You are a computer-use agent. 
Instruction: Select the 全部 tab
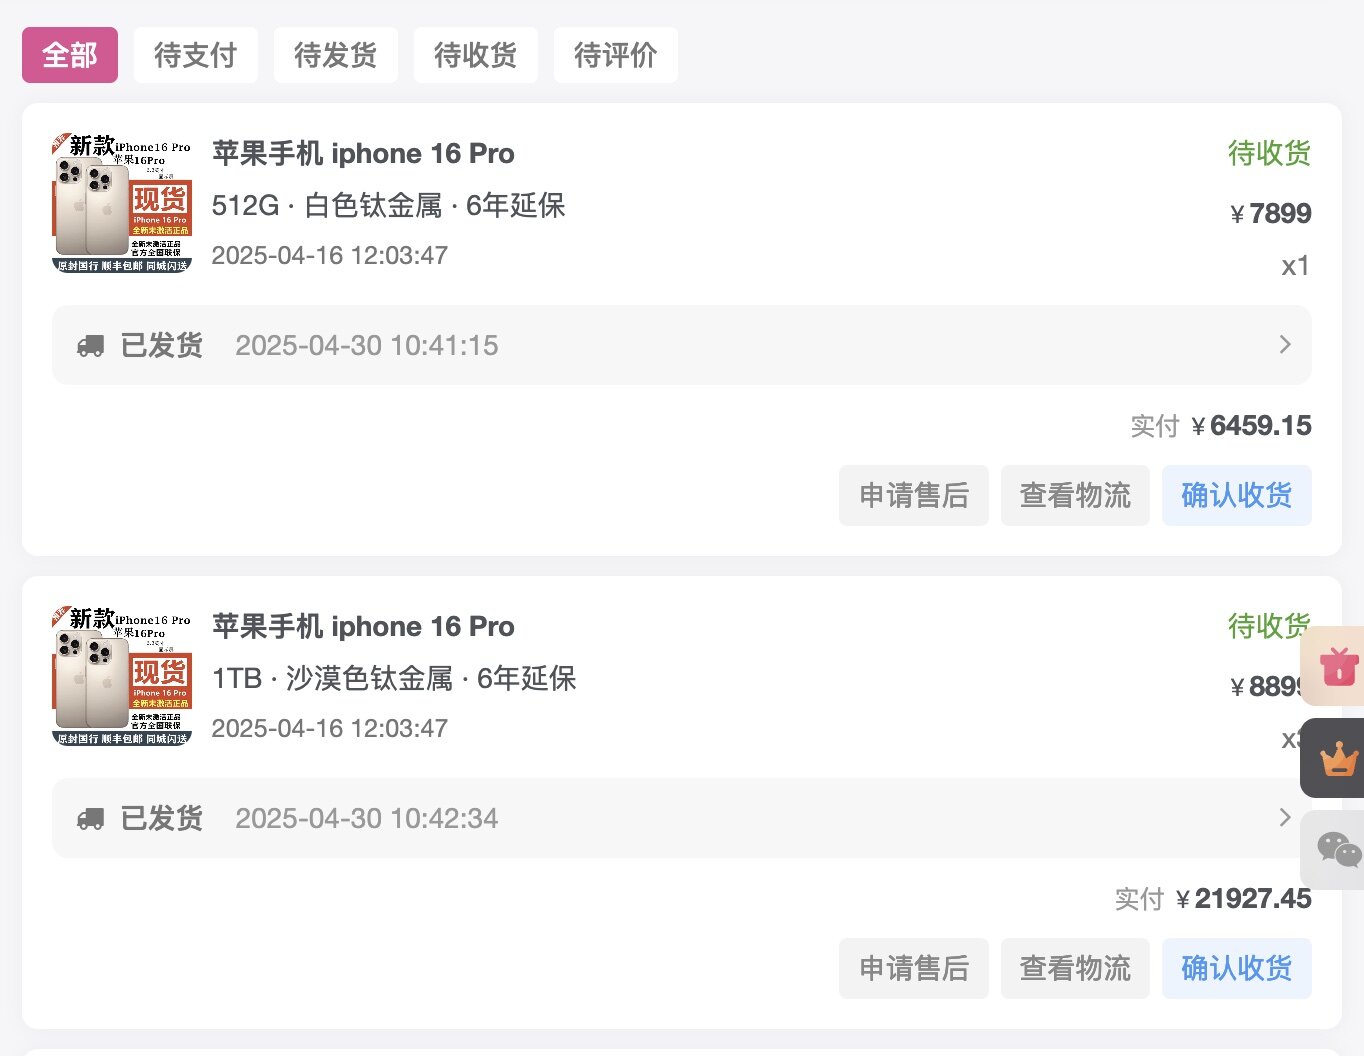[69, 55]
